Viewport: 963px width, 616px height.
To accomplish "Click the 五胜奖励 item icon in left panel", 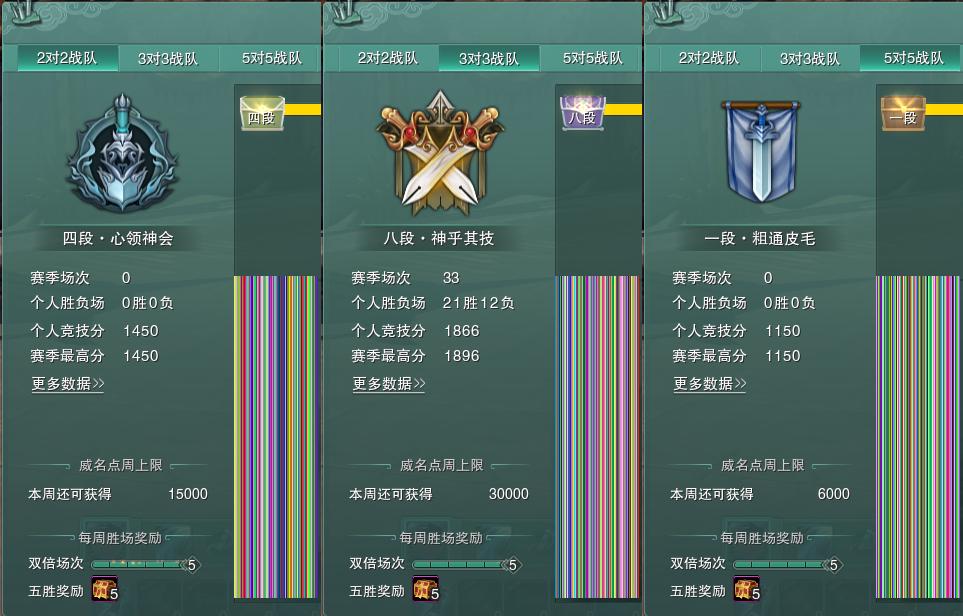I will pyautogui.click(x=104, y=589).
